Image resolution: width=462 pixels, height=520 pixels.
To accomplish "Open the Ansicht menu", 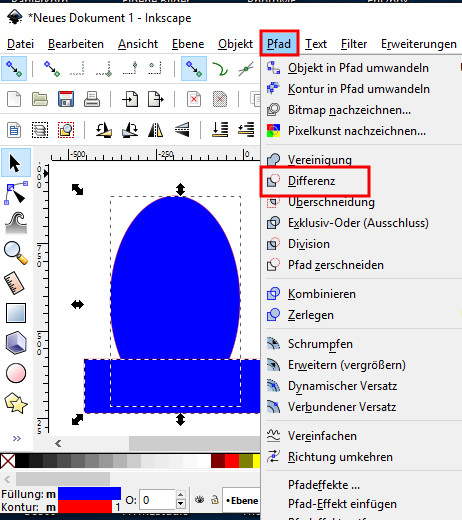I will click(138, 44).
